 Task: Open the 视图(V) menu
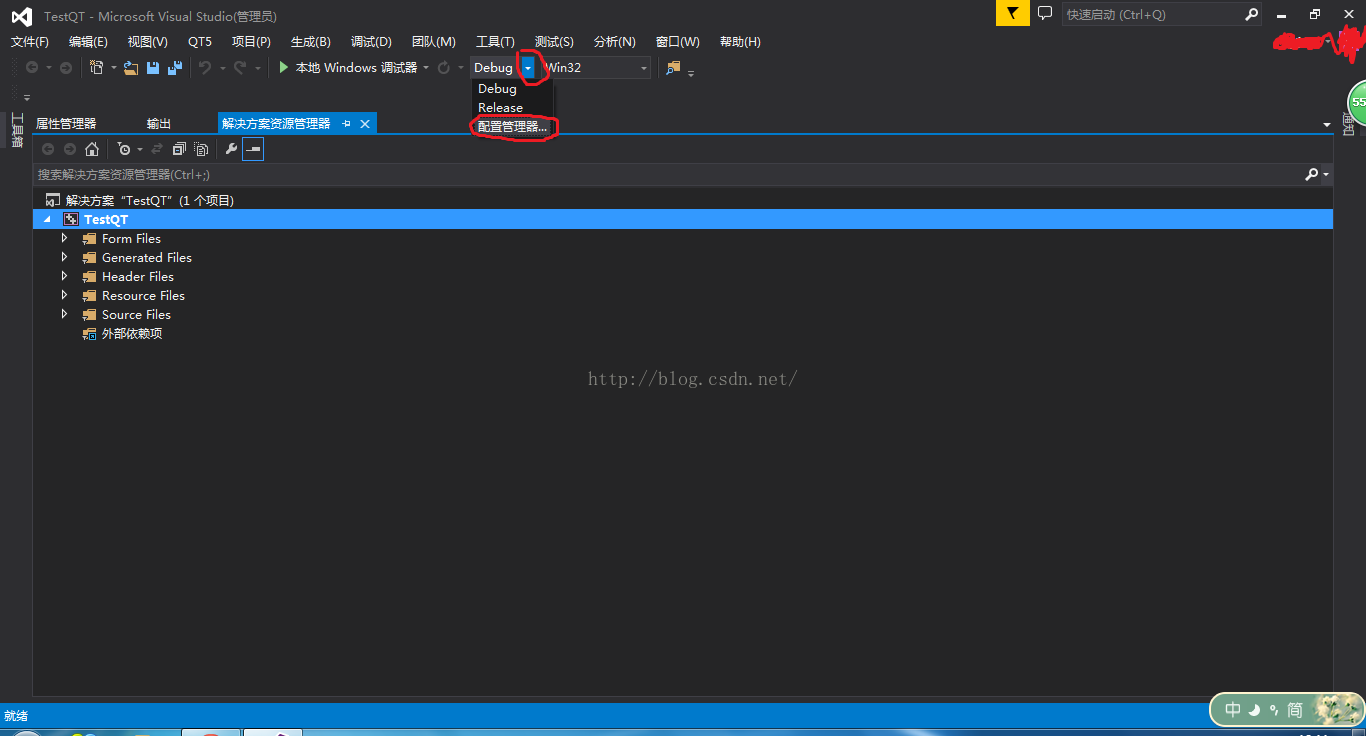(148, 41)
